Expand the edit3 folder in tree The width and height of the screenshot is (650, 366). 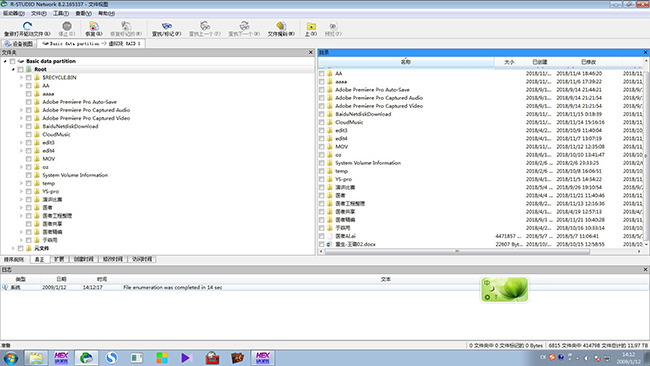[x=21, y=143]
